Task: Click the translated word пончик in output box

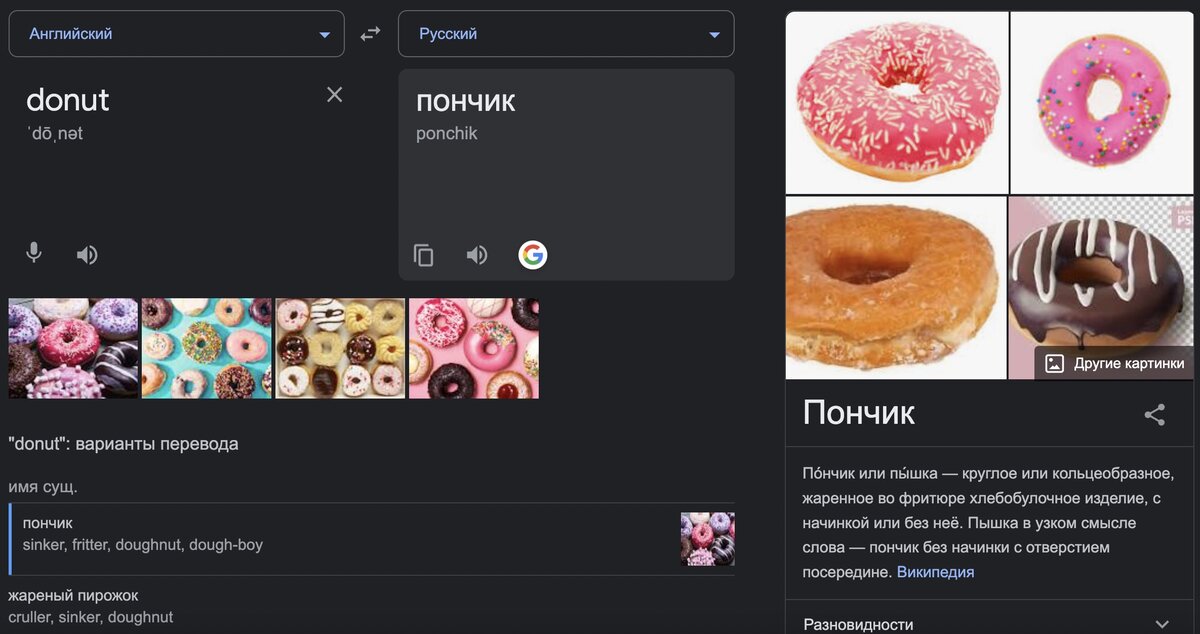Action: (x=466, y=101)
